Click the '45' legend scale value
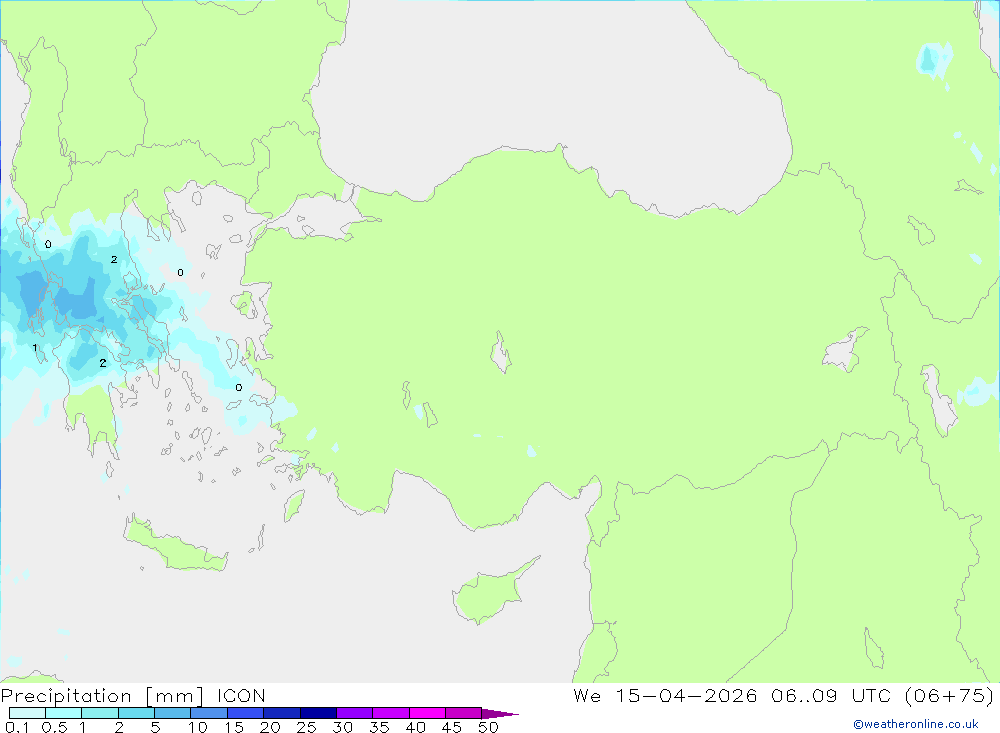The height and width of the screenshot is (733, 1000). click(x=452, y=727)
